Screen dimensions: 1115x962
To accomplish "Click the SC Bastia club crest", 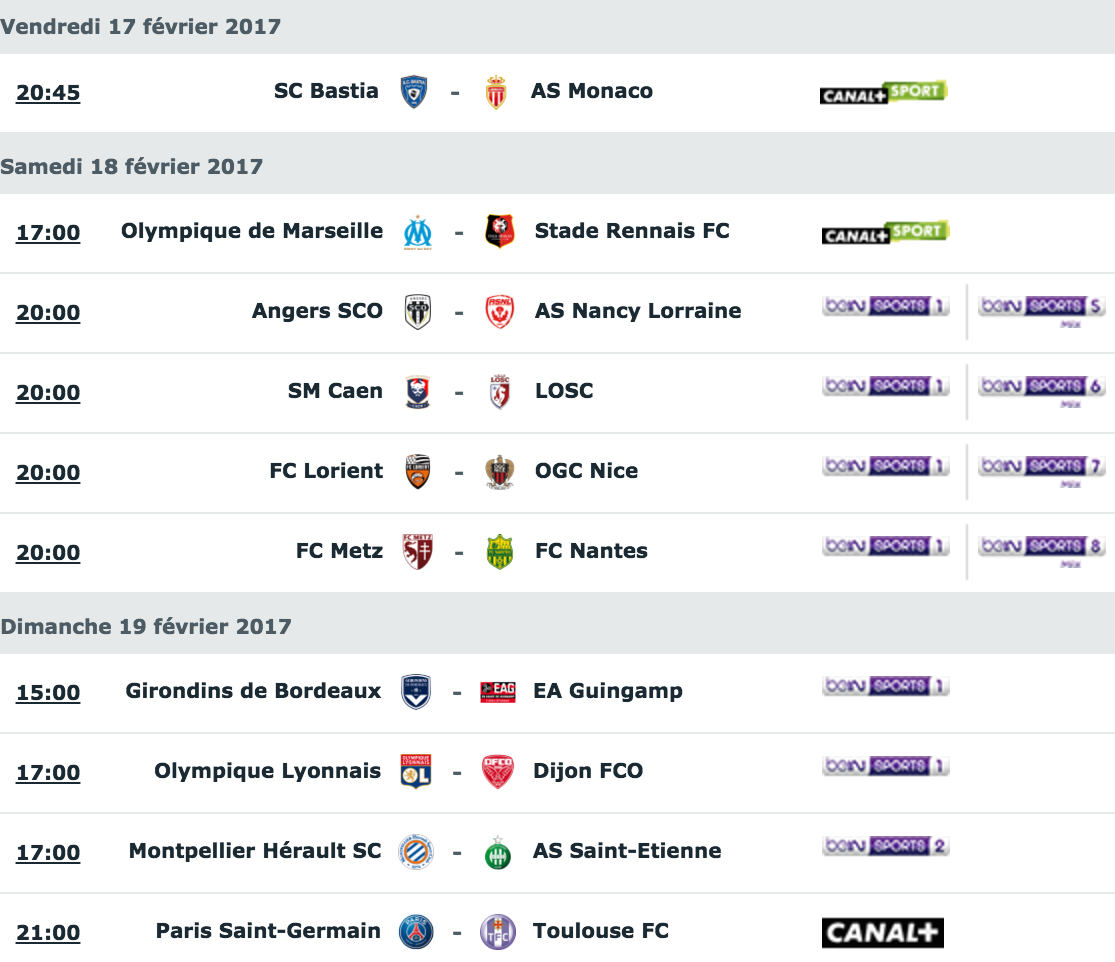I will coord(414,92).
